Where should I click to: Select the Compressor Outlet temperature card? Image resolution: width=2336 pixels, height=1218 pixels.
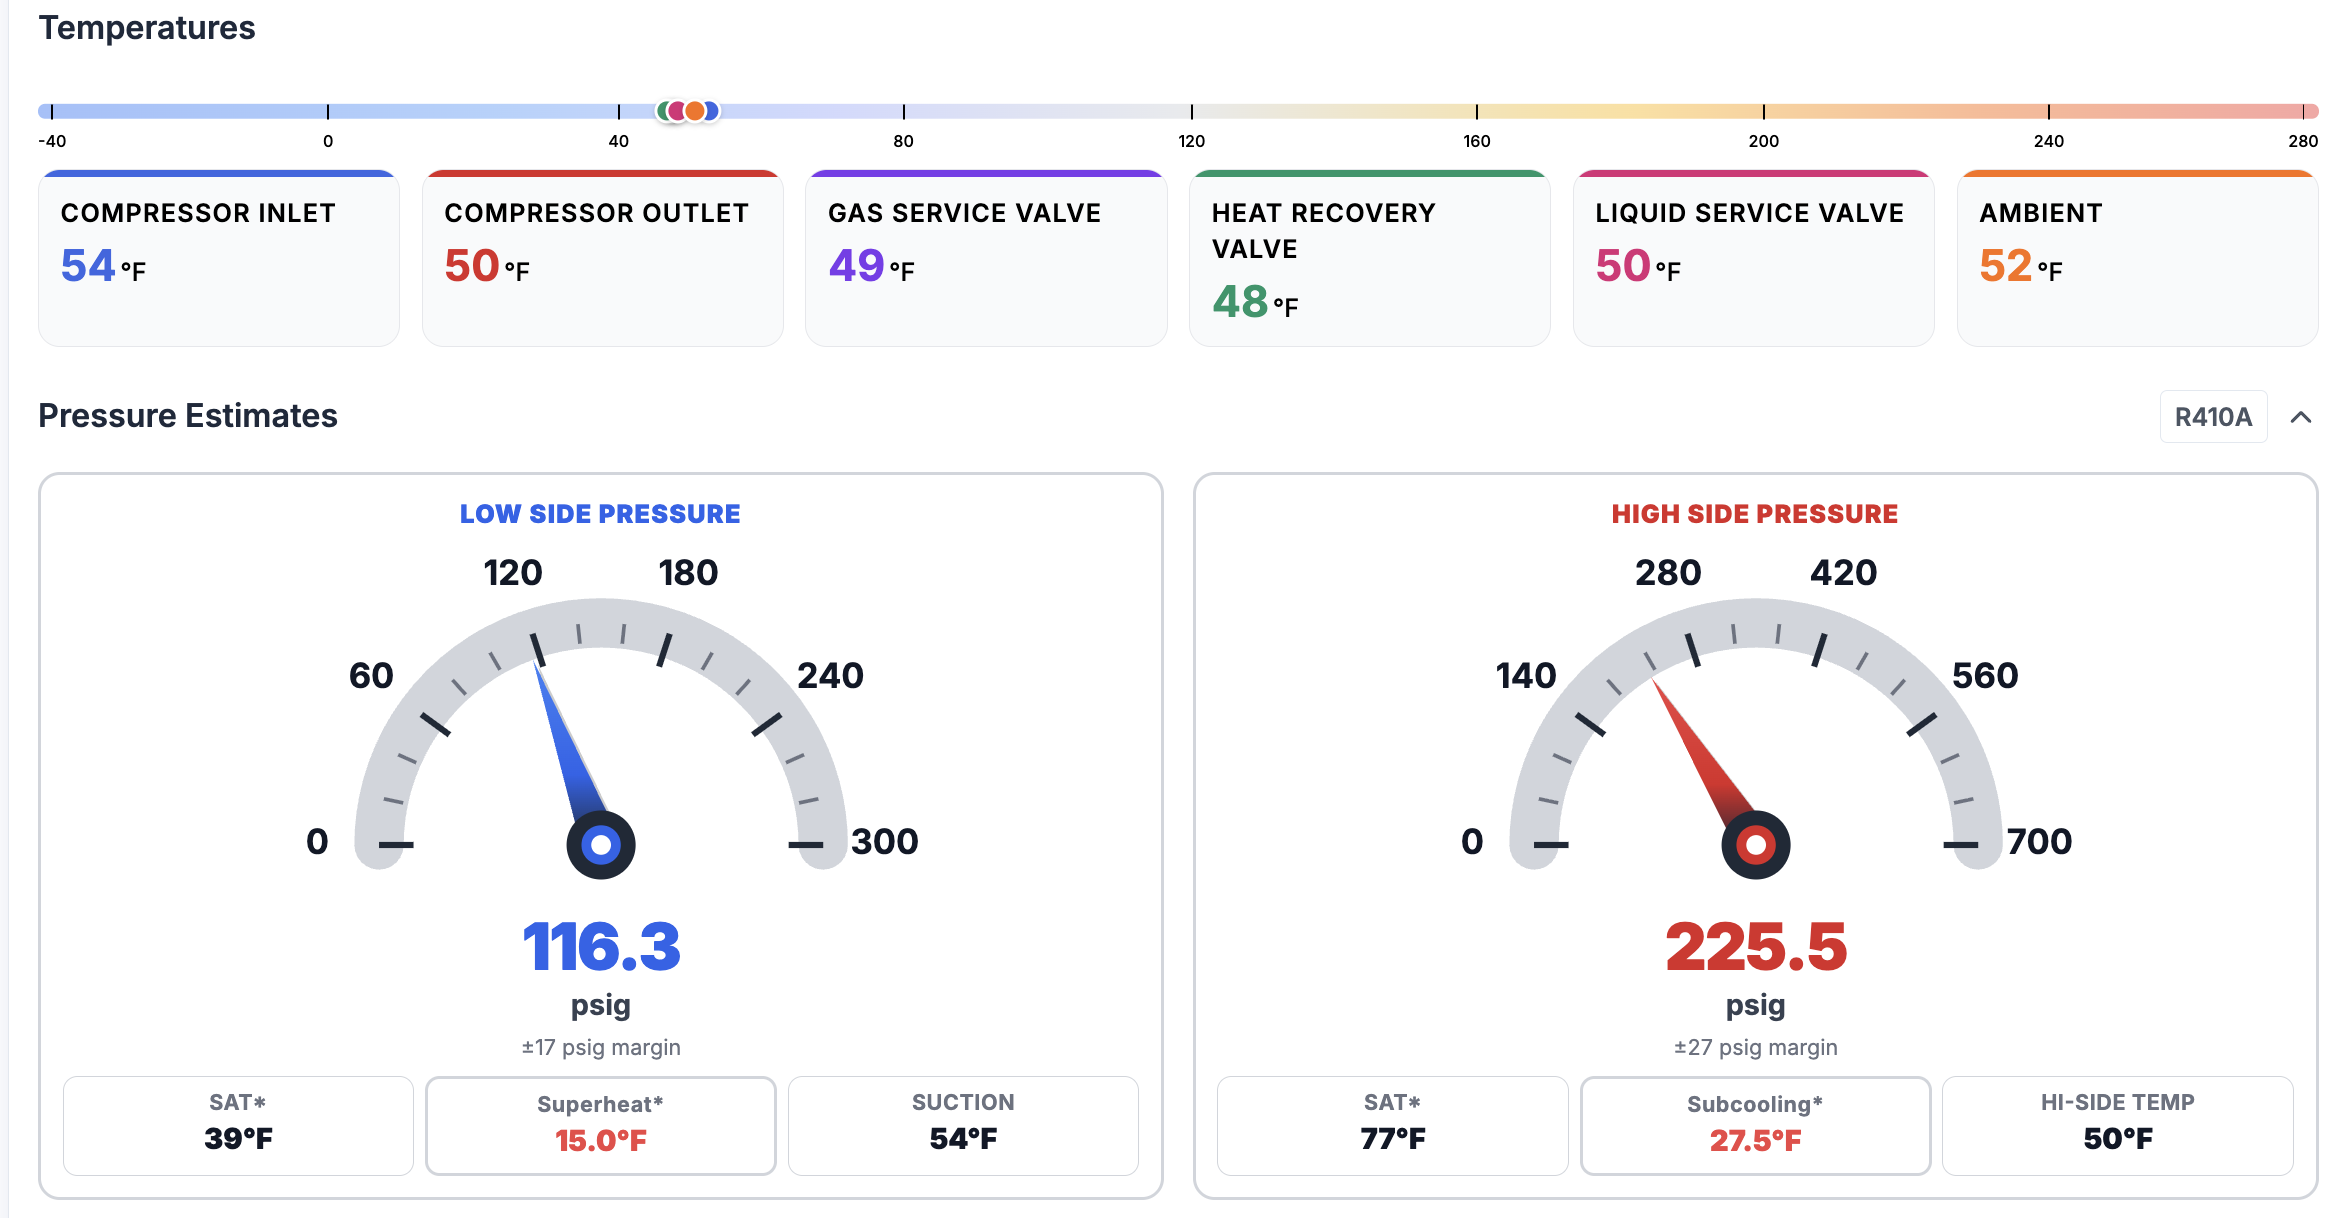pos(602,259)
